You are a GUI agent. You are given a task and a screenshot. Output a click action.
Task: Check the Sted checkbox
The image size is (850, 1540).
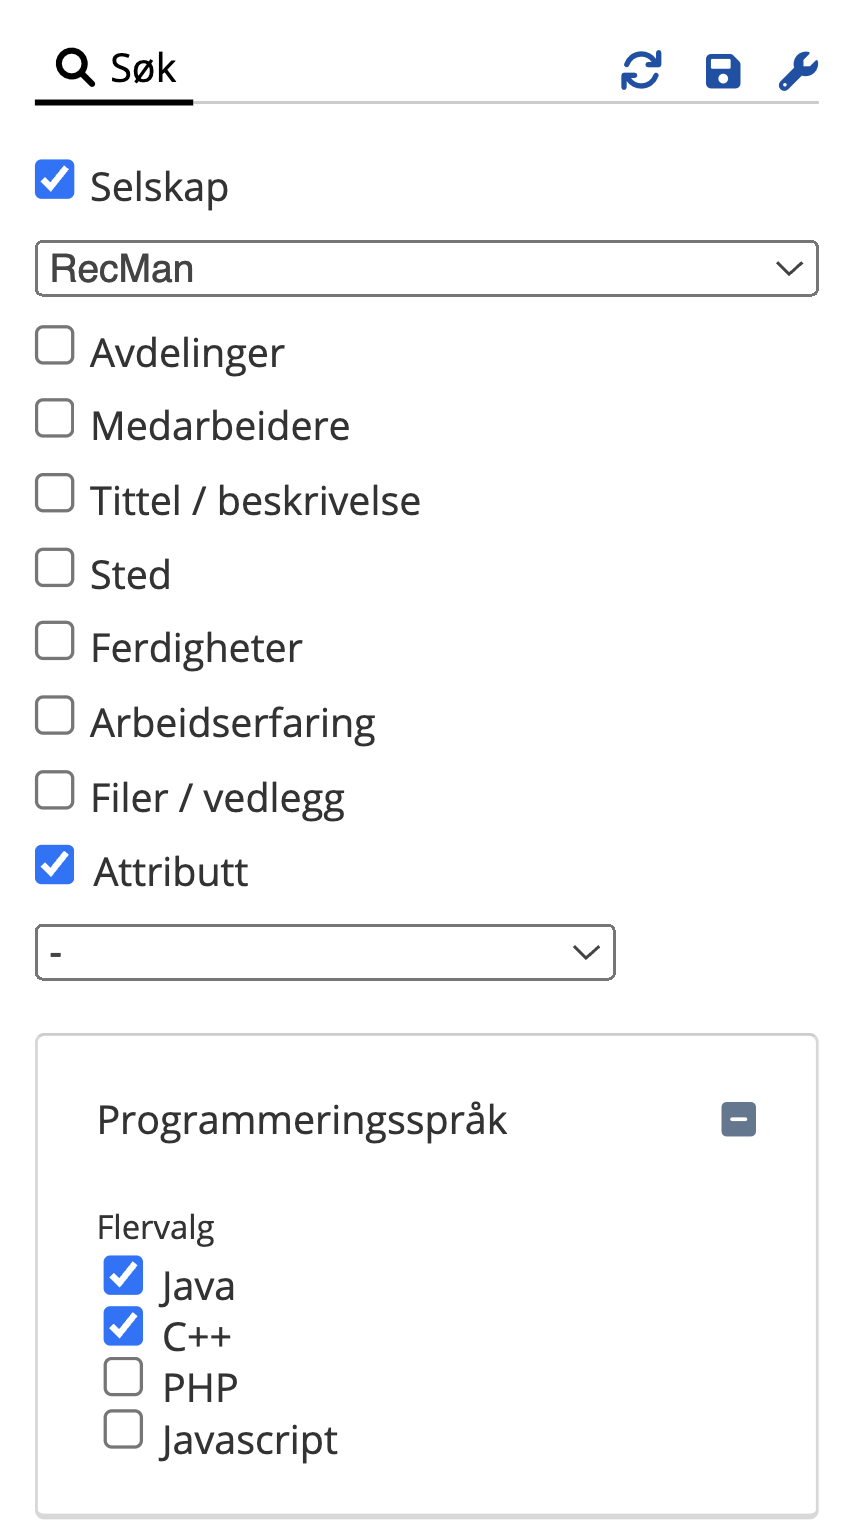click(x=55, y=567)
